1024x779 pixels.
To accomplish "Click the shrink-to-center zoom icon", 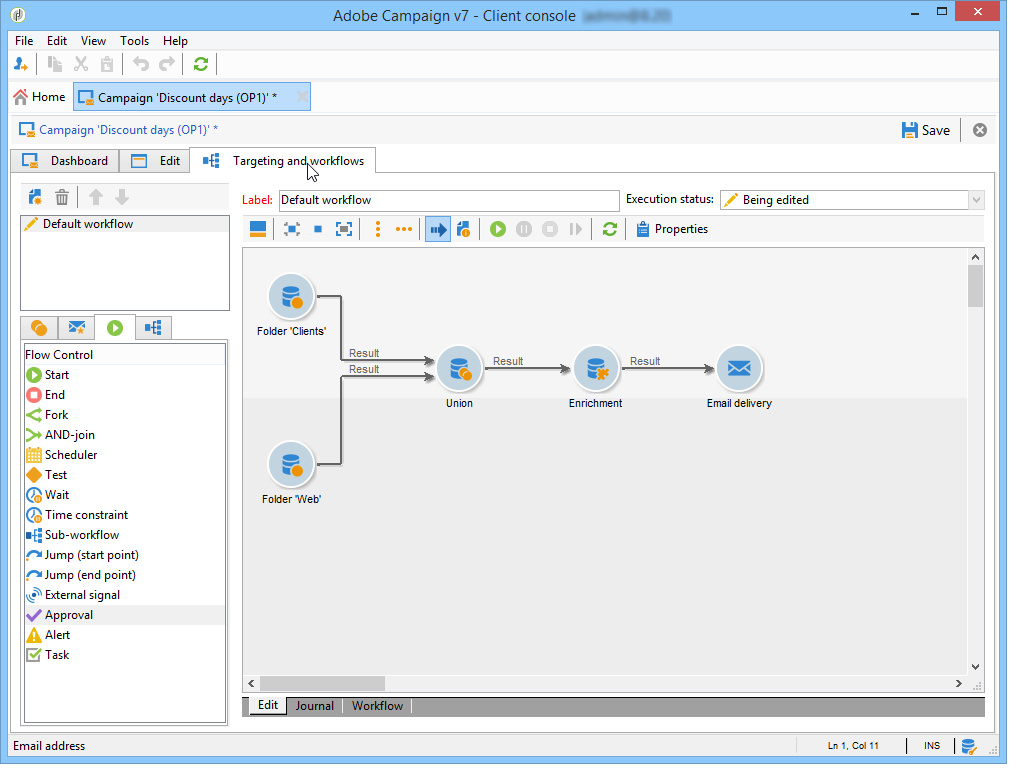I will tap(292, 229).
